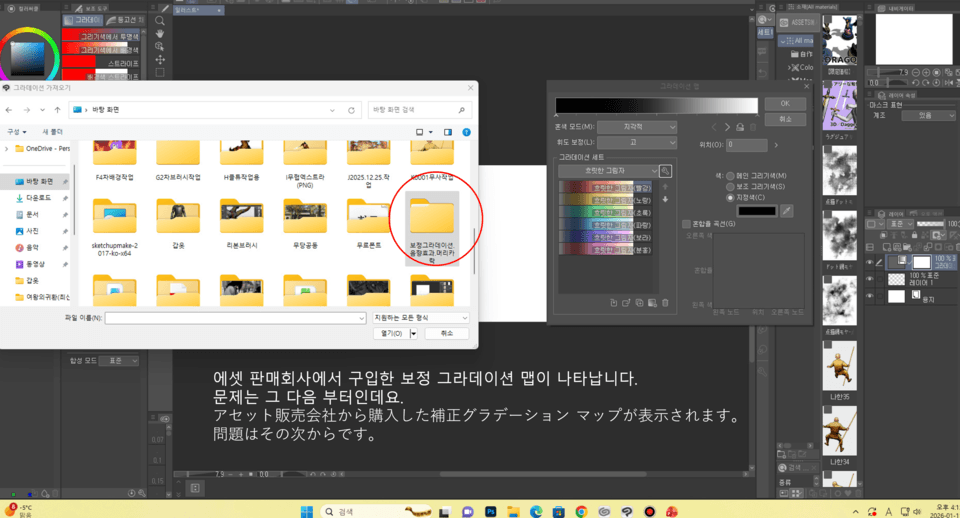960x518 pixels.
Task: Open the file type filter dropdown
Action: pyautogui.click(x=421, y=318)
